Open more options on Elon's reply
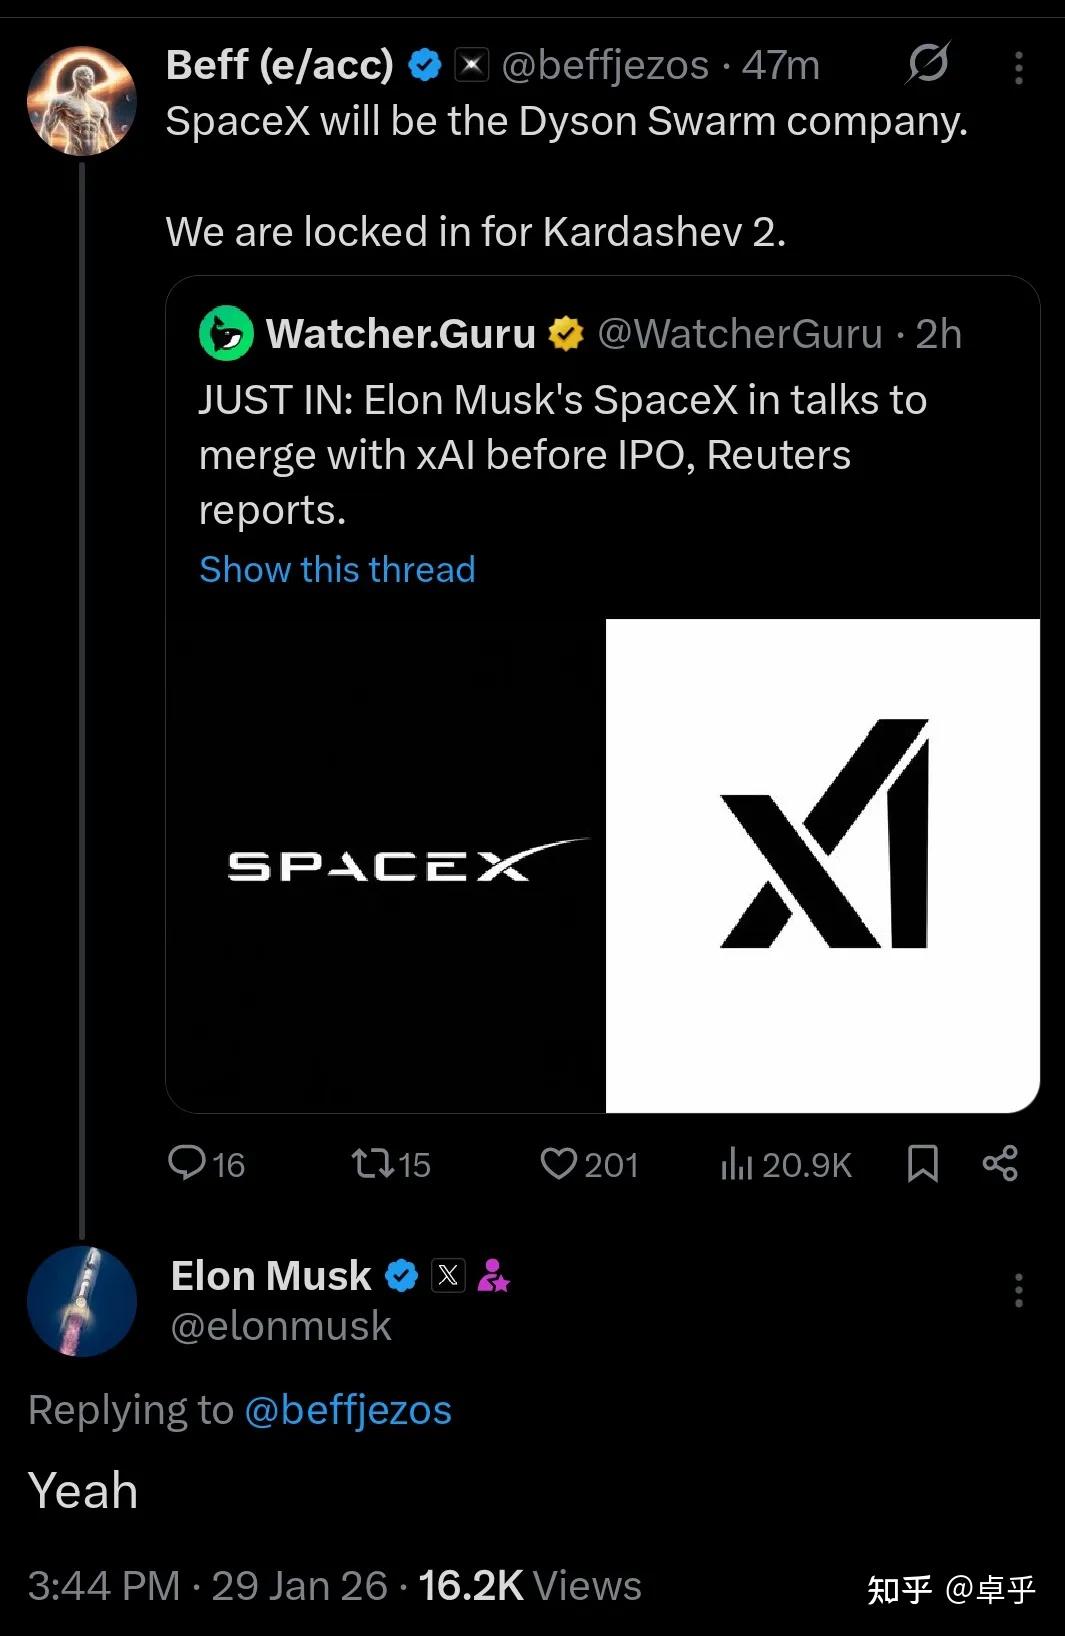The width and height of the screenshot is (1065, 1636). (x=1018, y=1290)
